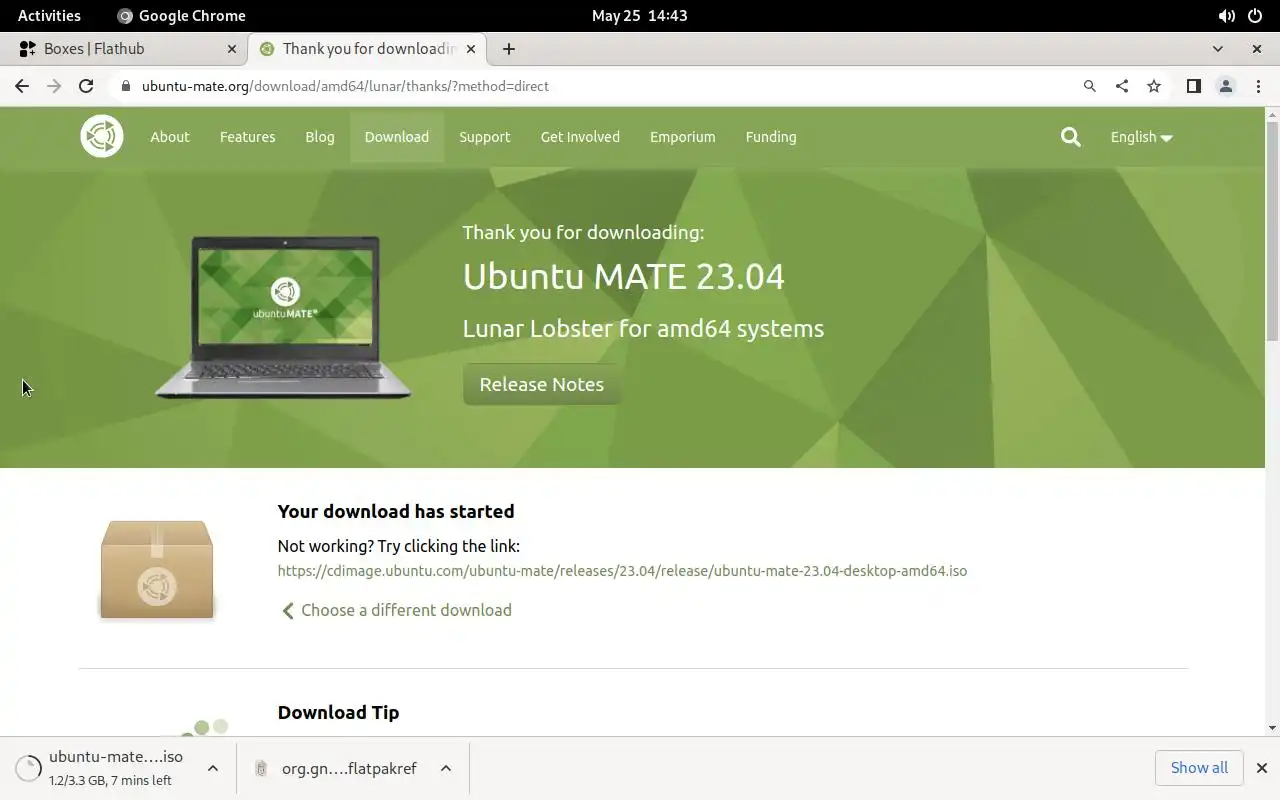
Task: Click the ISO download progress circle icon
Action: click(x=28, y=768)
